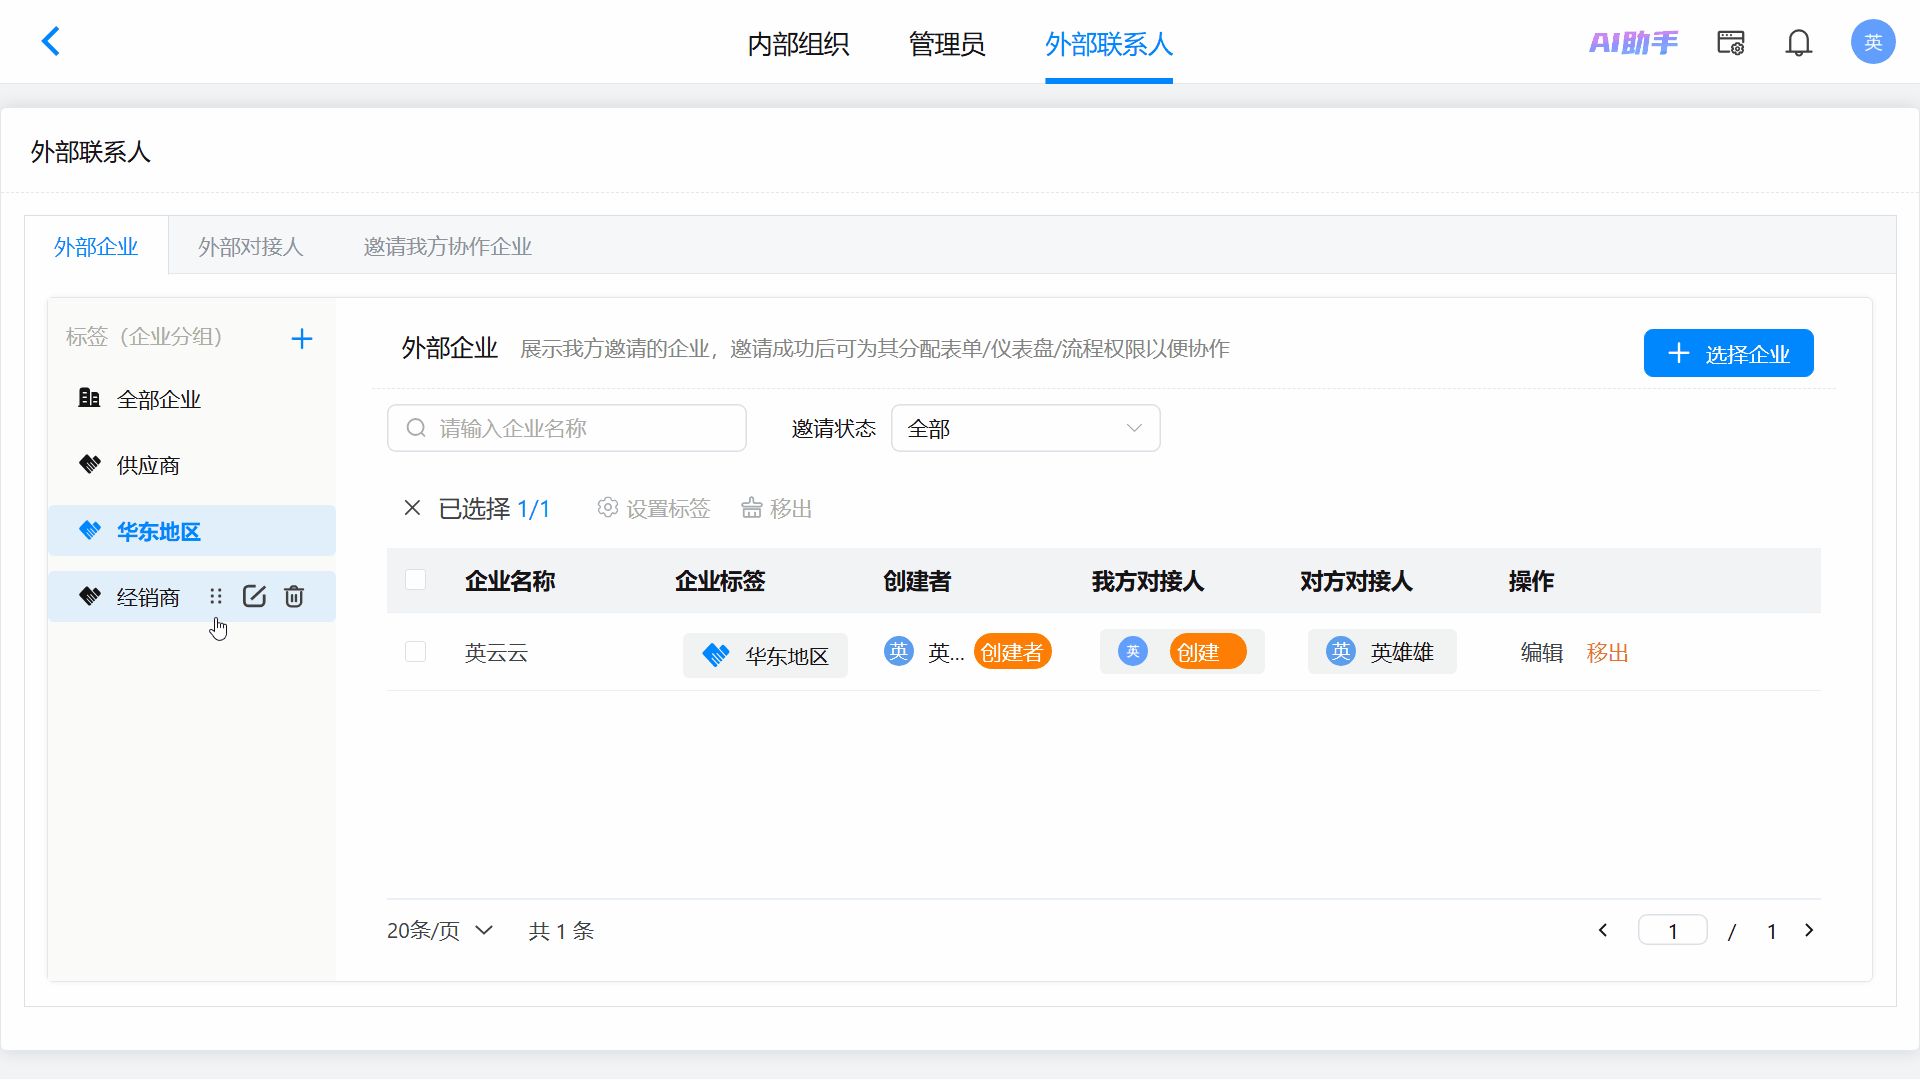Open the AI助手 assistant
The height and width of the screenshot is (1080, 1920).
[1633, 43]
